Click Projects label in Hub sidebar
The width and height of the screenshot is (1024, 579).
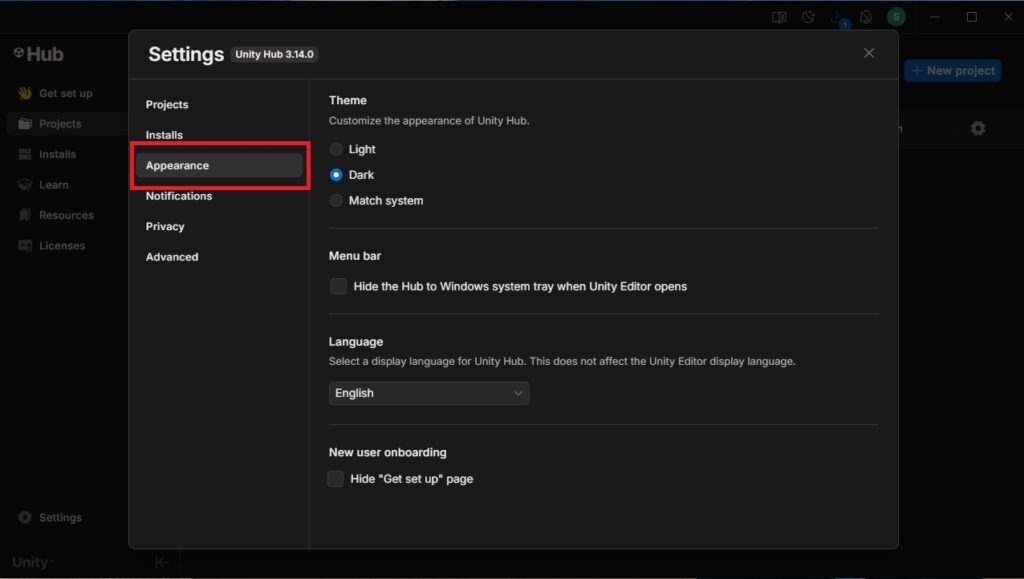pyautogui.click(x=60, y=123)
